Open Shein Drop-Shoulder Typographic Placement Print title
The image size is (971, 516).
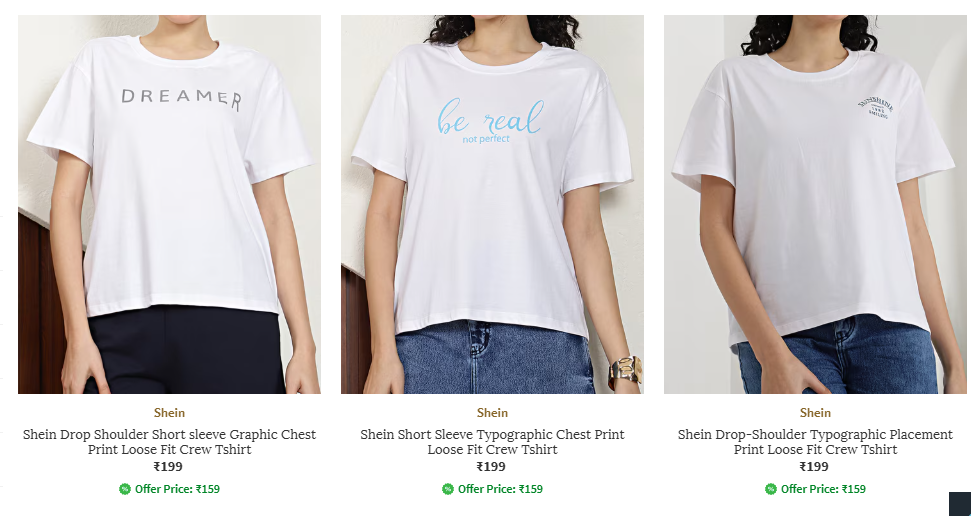(x=815, y=442)
